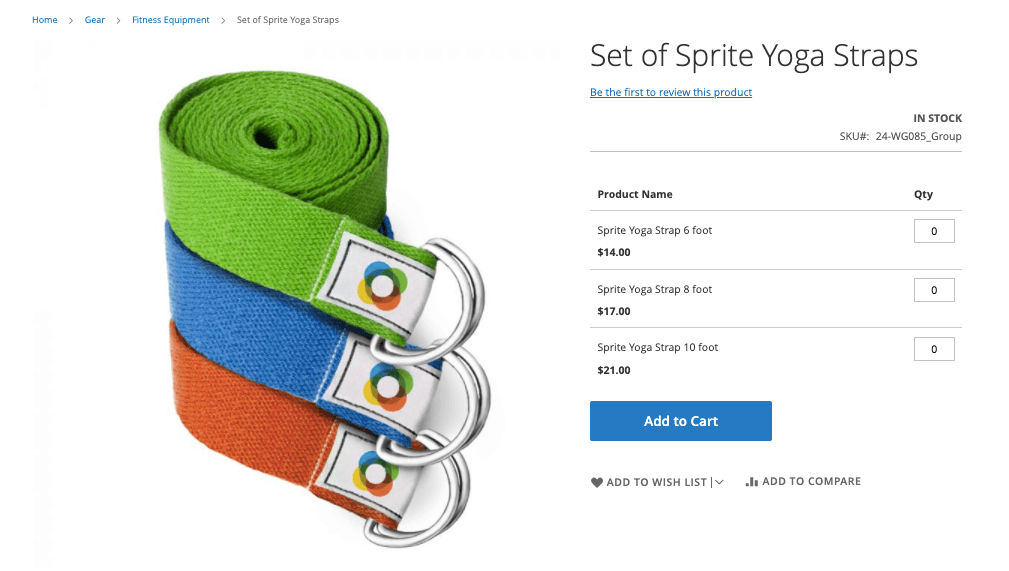Click the bar chart Add to Compare icon
Viewport: 1009px width, 571px height.
(752, 482)
